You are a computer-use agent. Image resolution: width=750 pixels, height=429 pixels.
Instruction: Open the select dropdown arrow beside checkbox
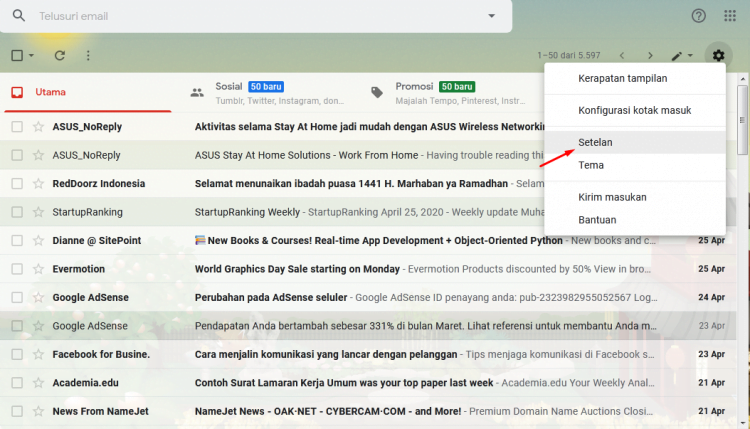(31, 55)
